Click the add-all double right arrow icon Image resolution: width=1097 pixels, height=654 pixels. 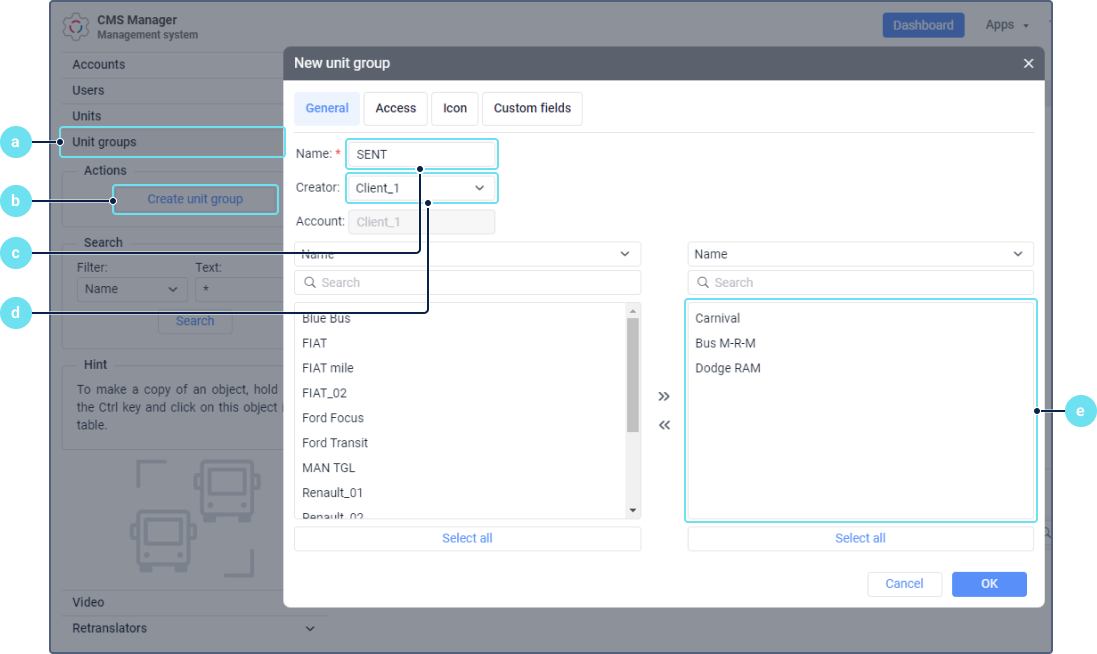click(x=664, y=397)
